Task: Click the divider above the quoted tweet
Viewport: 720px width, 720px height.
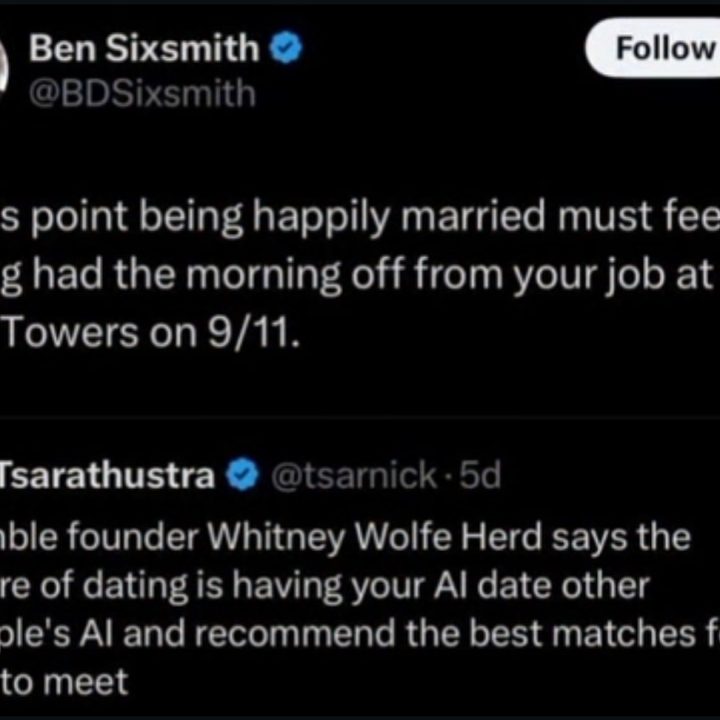Action: pos(360,417)
